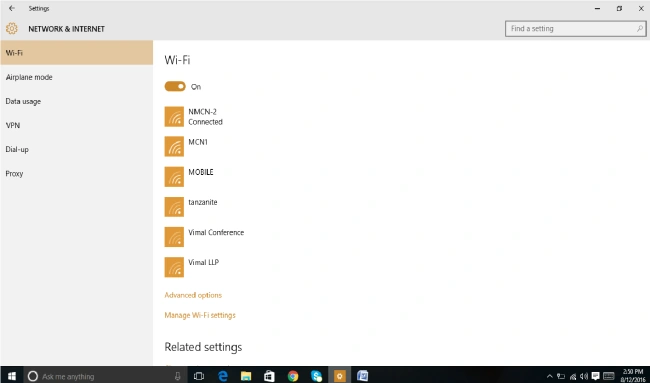Select the tanzanite network icon
The height and width of the screenshot is (383, 650).
(174, 207)
